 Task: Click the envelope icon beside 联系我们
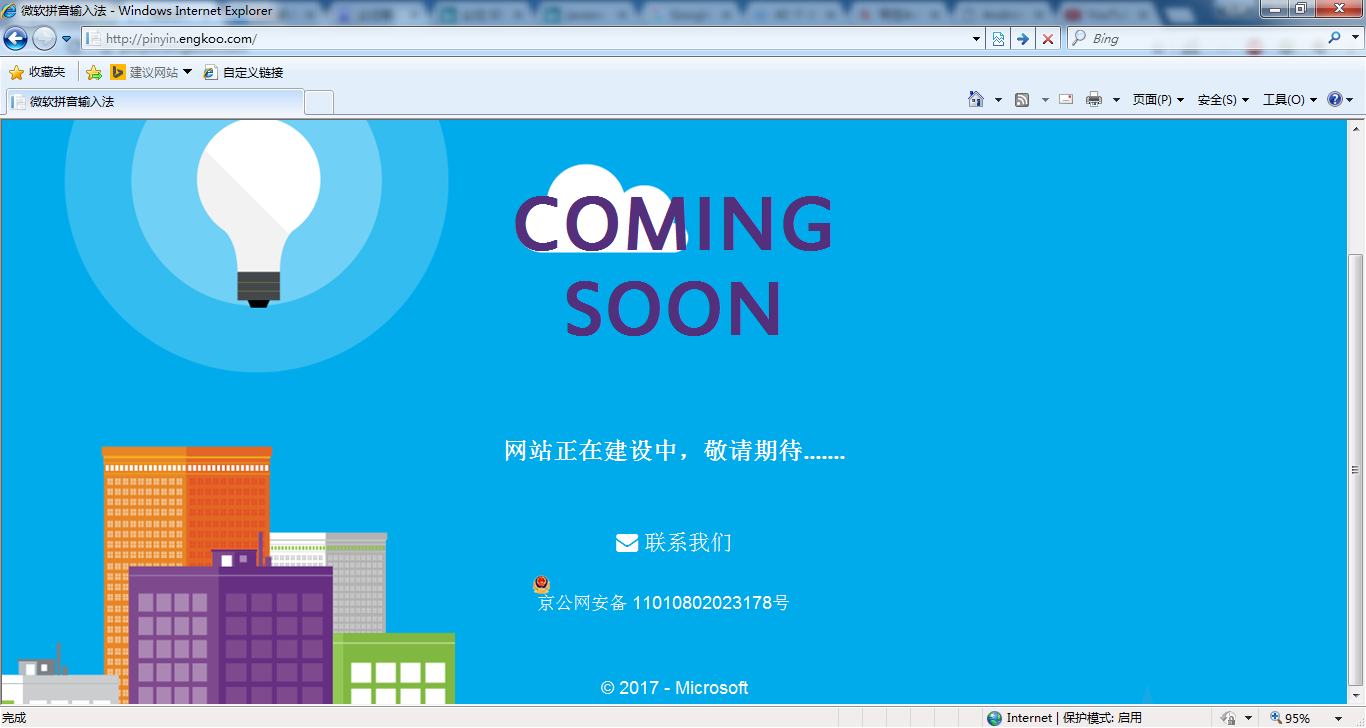[627, 543]
